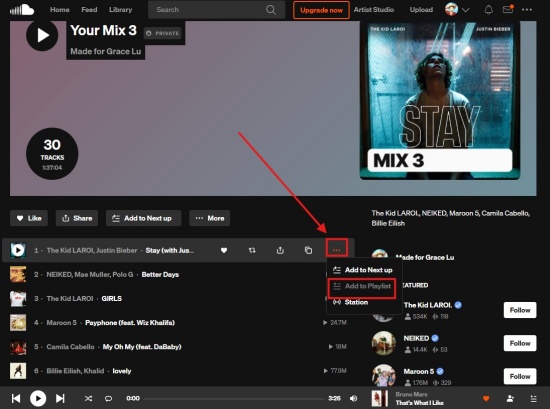Expand the chevron beside profile avatar
The width and height of the screenshot is (550, 409).
coord(465,10)
